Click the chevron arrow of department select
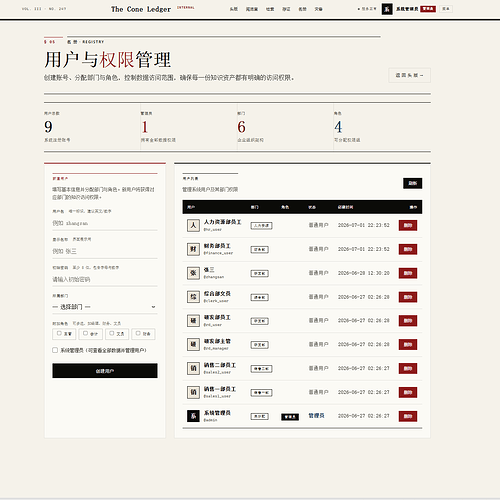 tap(153, 307)
